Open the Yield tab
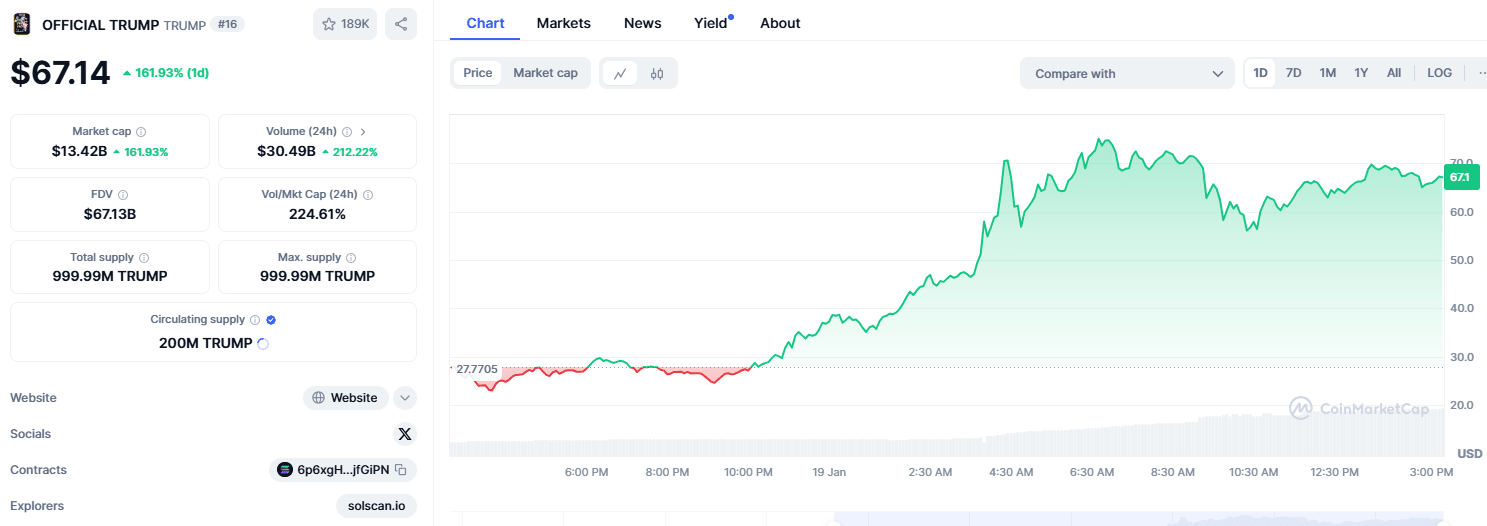This screenshot has height=526, width=1487. (x=713, y=23)
